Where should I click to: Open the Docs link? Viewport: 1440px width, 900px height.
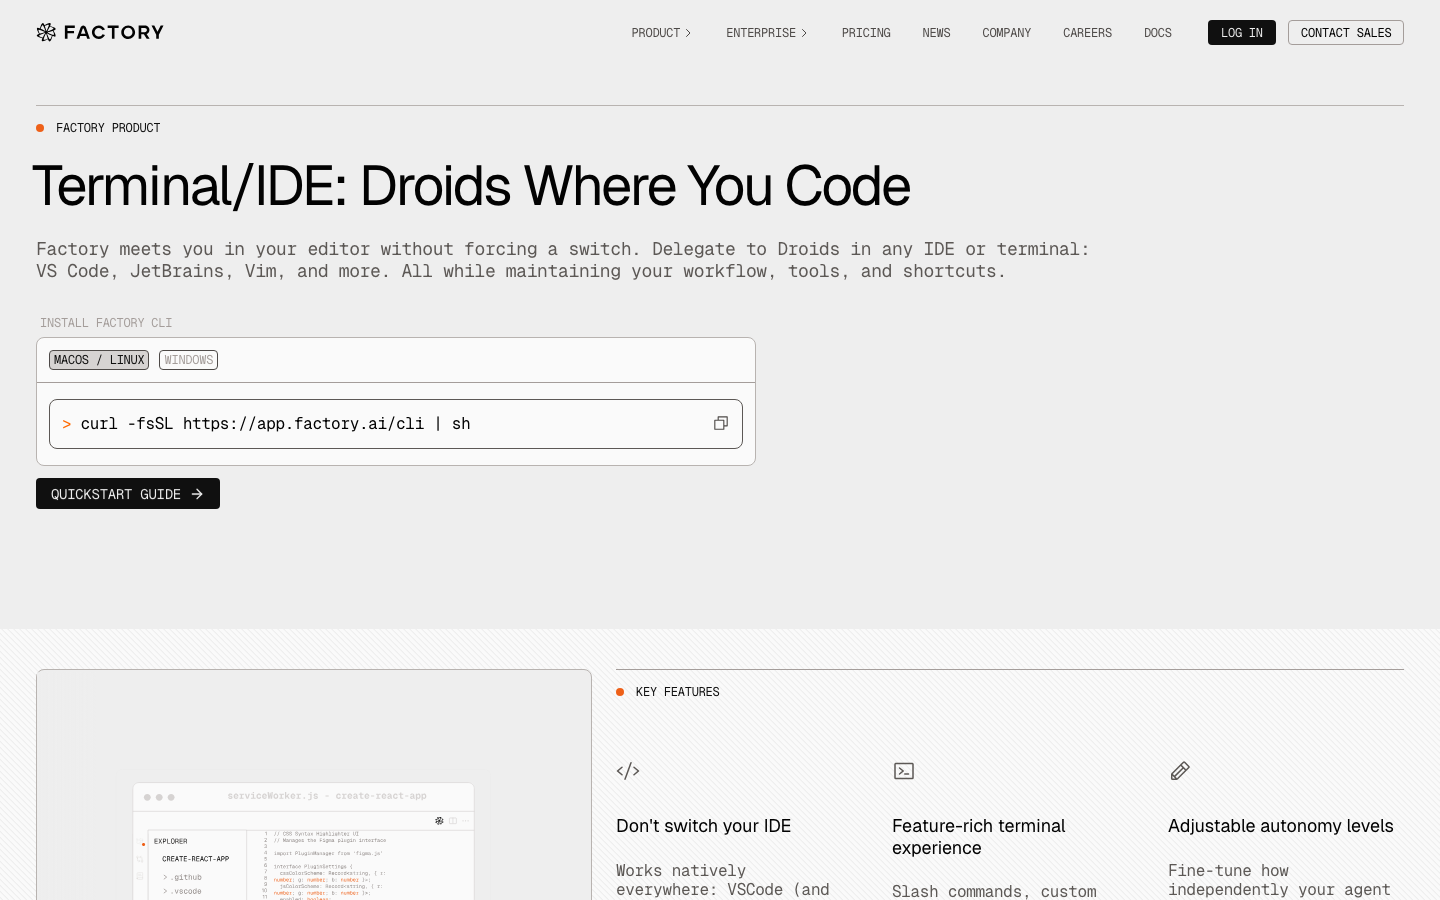tap(1158, 33)
